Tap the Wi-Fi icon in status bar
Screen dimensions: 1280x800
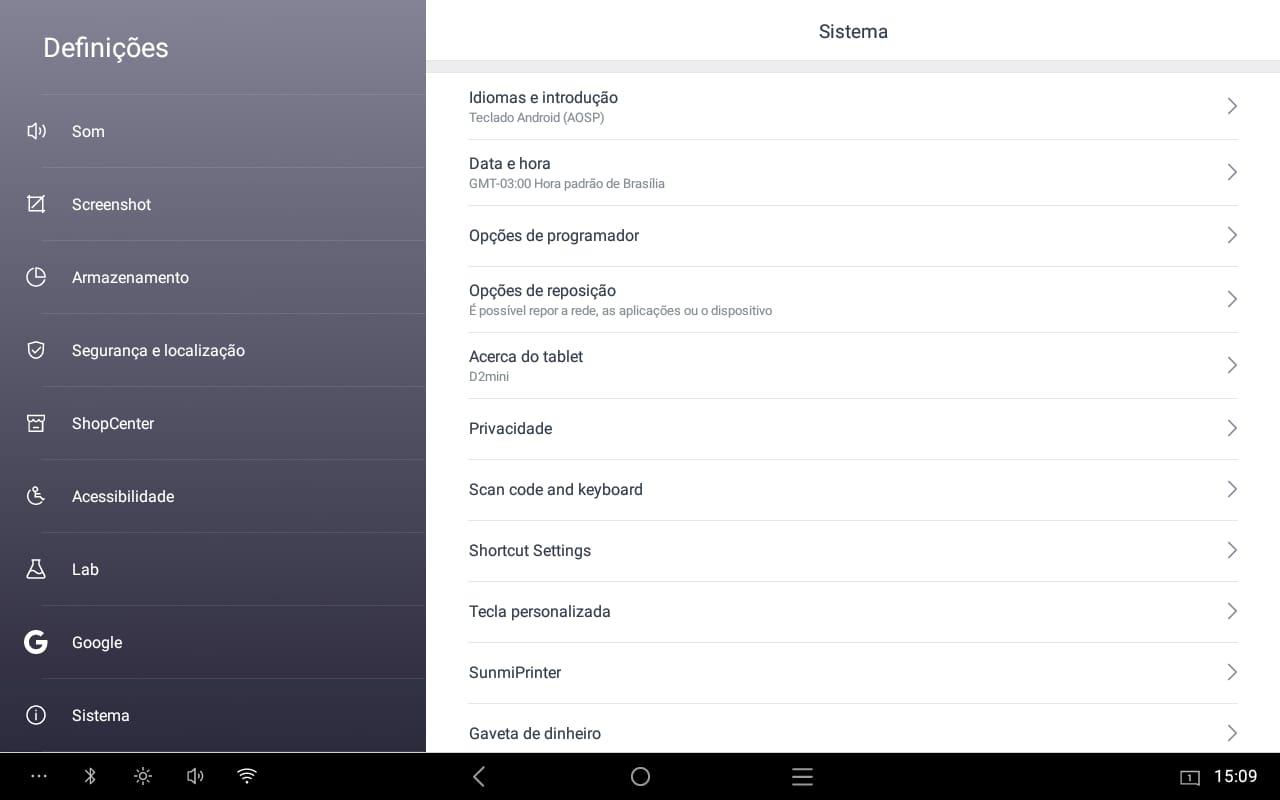coord(247,776)
